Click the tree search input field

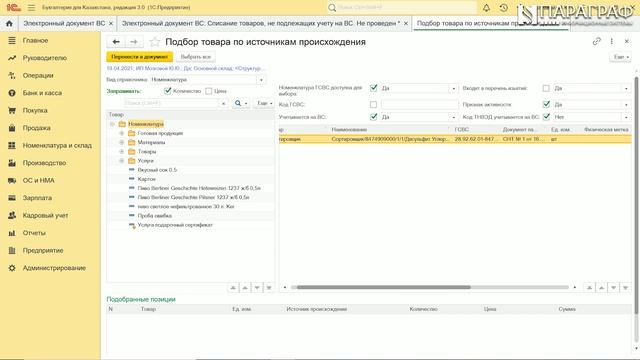click(x=172, y=103)
